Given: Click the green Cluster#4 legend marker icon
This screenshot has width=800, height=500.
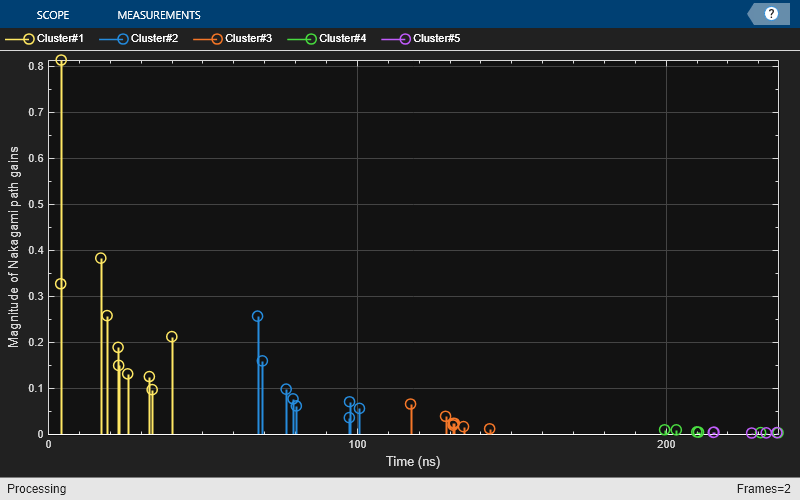Looking at the screenshot, I should [x=311, y=39].
